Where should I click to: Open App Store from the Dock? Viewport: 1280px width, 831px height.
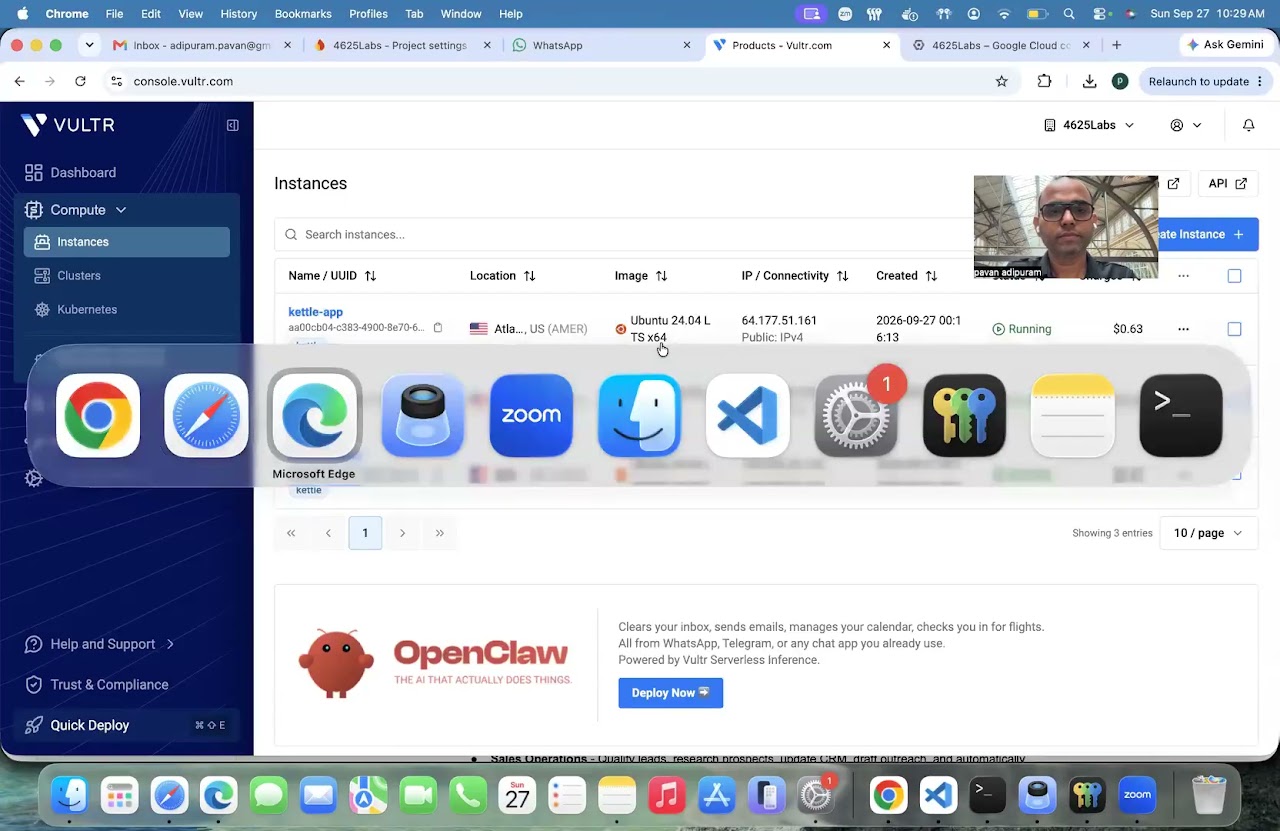(716, 795)
